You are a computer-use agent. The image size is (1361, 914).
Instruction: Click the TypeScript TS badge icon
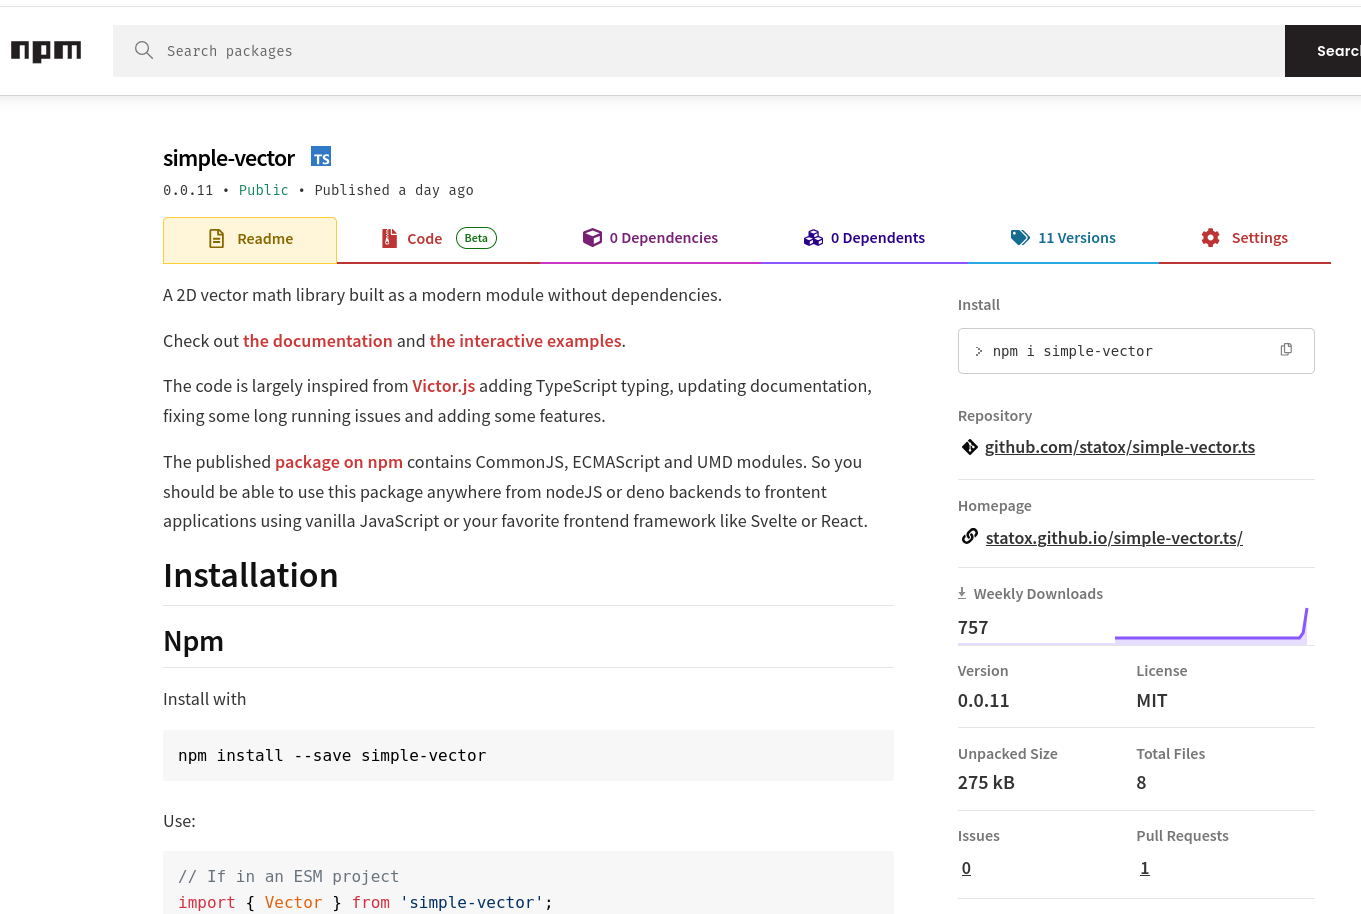[321, 157]
